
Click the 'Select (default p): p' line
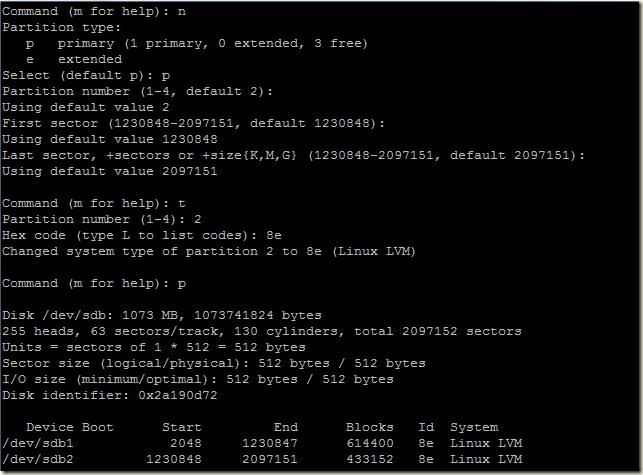coord(86,75)
